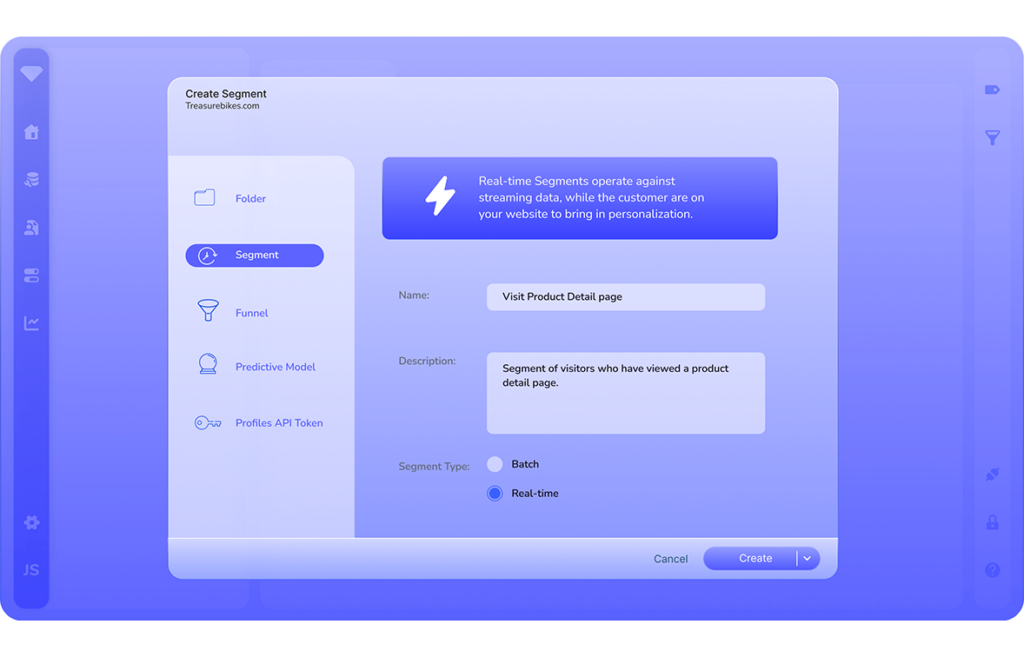Click the funnel filter icon in right sidebar

coord(992,138)
